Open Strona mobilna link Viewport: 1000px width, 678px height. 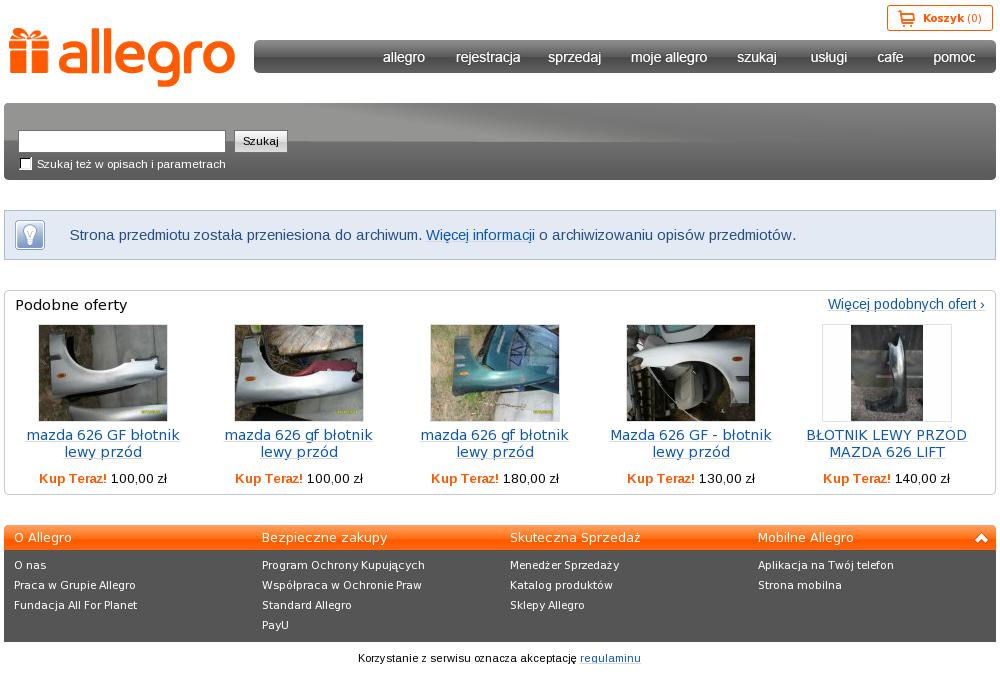pos(800,585)
